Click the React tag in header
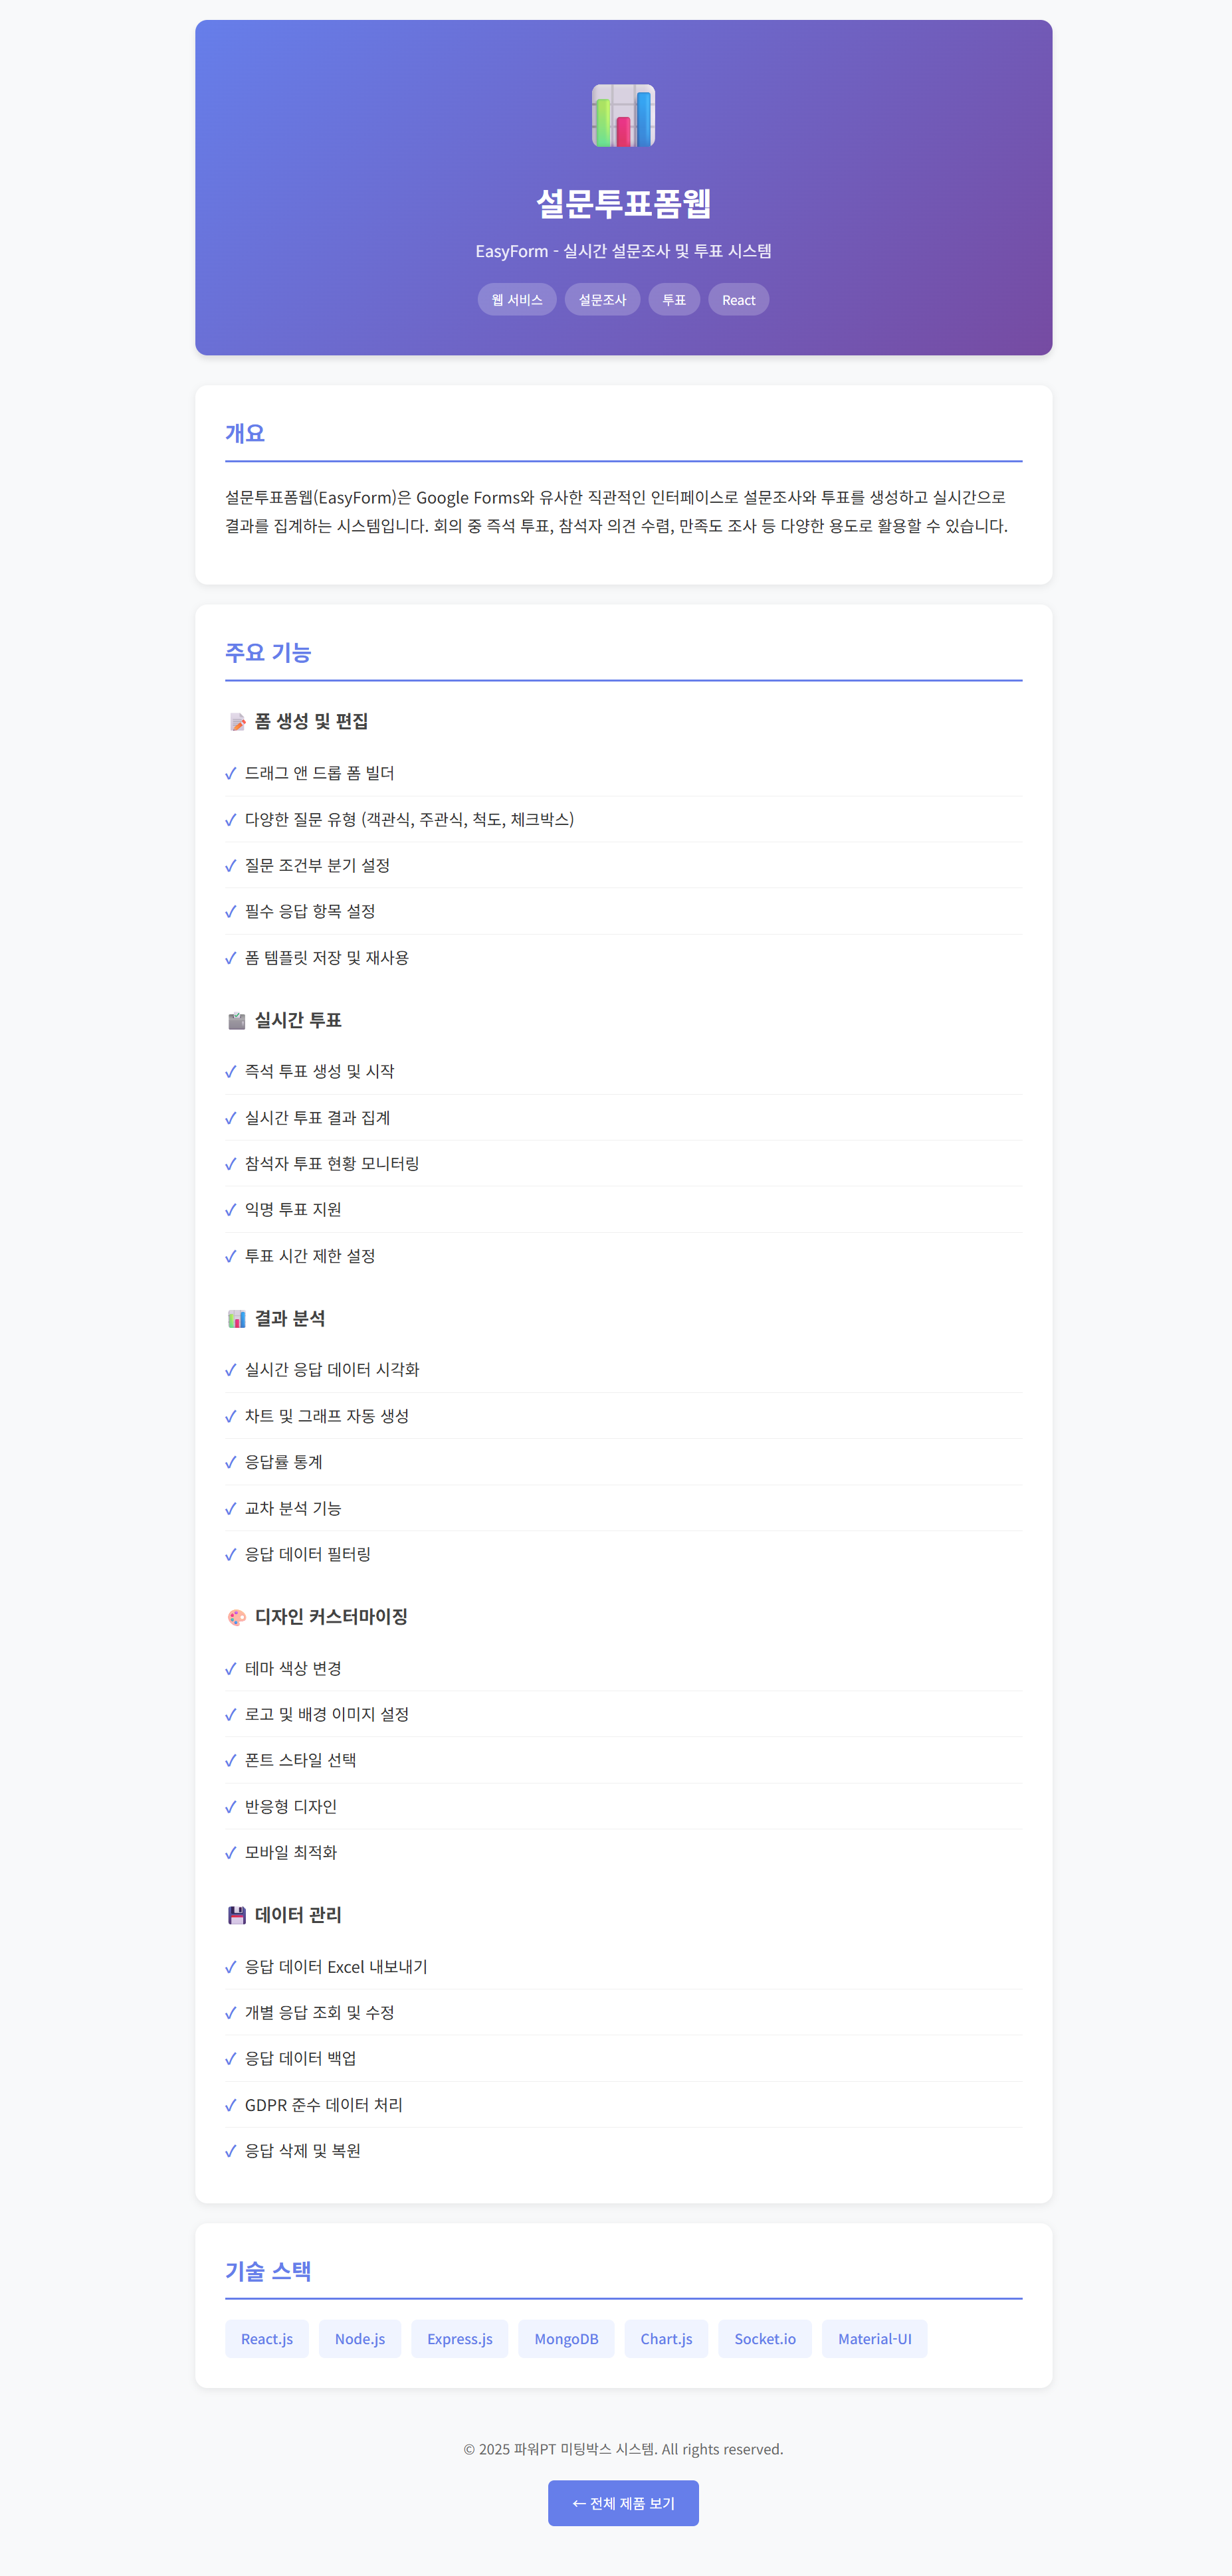 738,300
